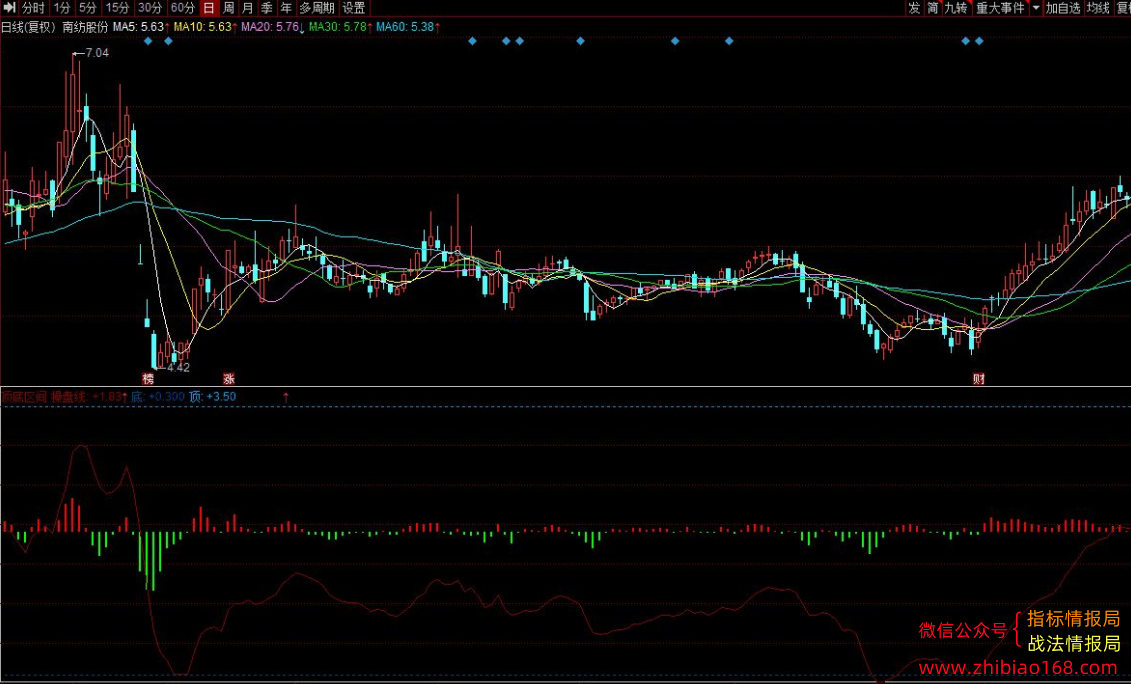The height and width of the screenshot is (684, 1131).
Task: Click the MA10: 5.63 value
Action: point(204,27)
